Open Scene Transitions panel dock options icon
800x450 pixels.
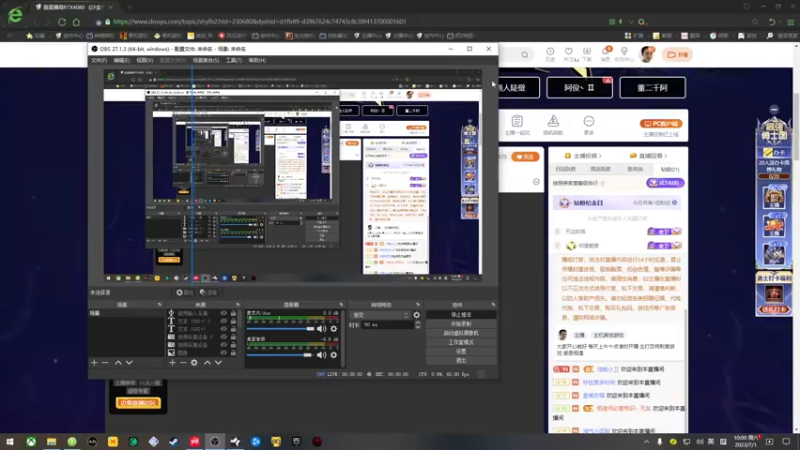[418, 305]
